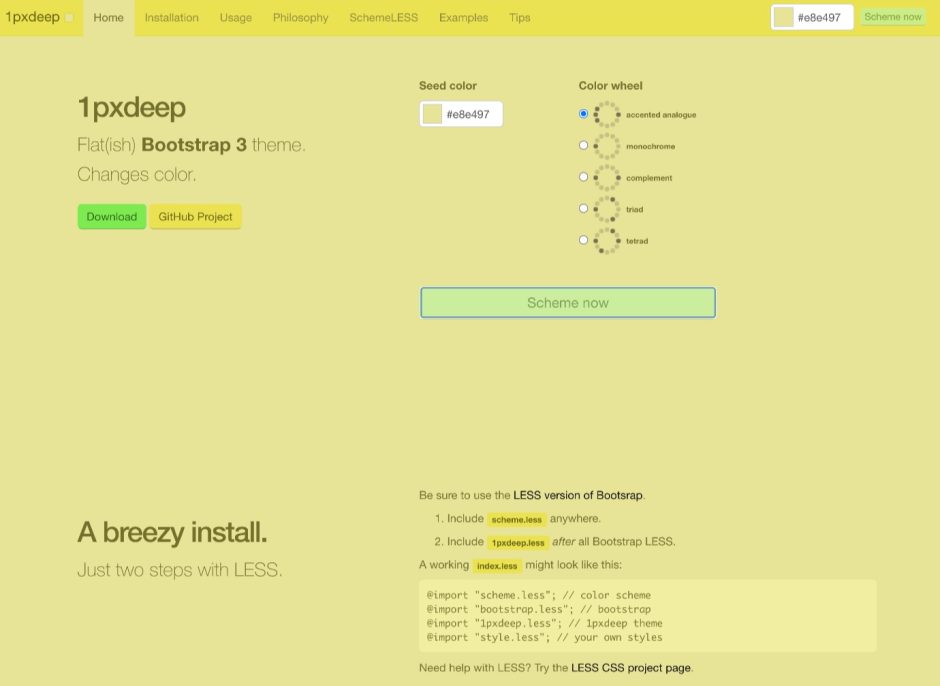Select the triad radio button
The image size is (940, 686).
[x=584, y=208]
